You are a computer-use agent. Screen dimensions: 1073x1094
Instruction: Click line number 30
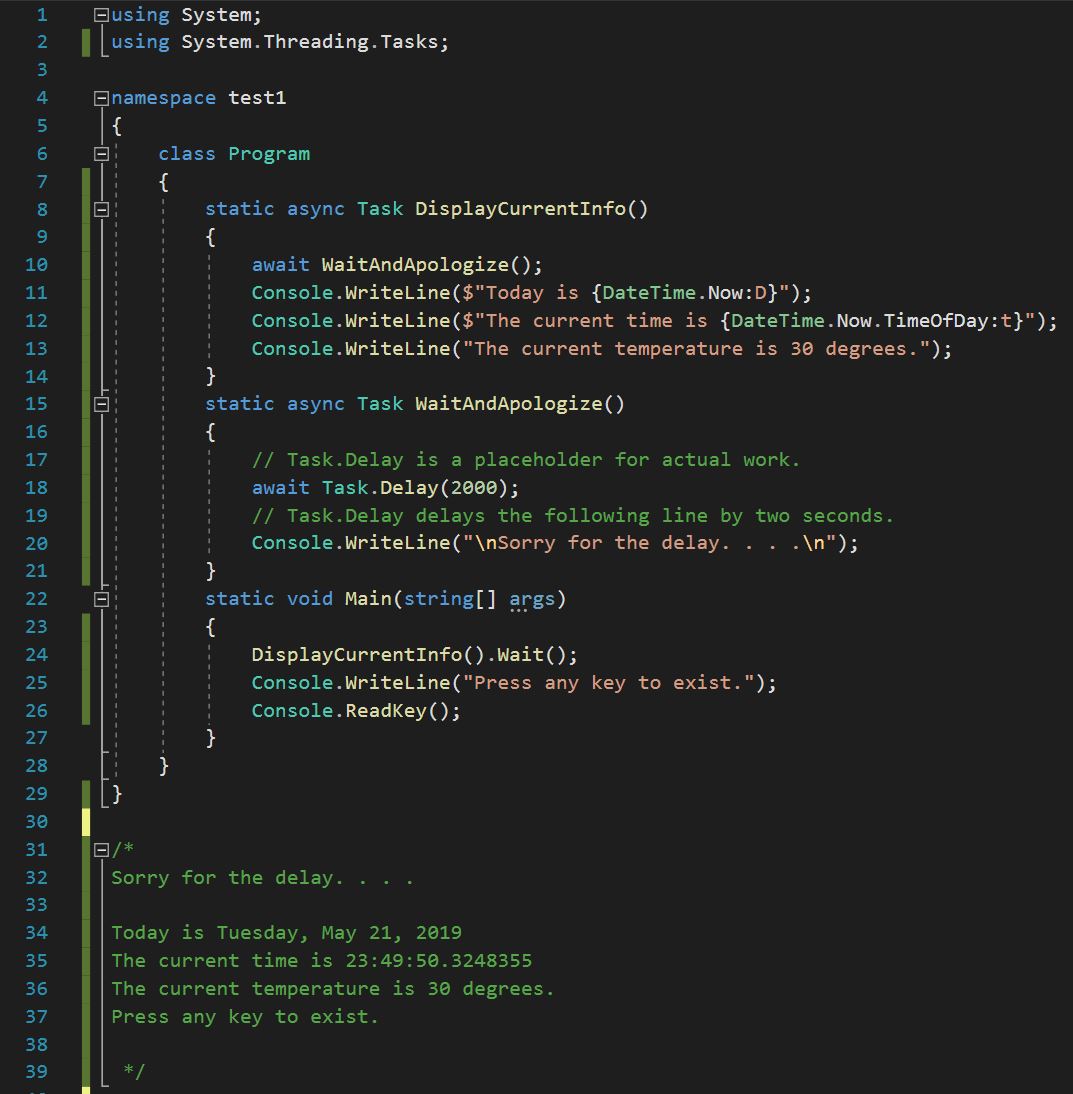point(36,821)
